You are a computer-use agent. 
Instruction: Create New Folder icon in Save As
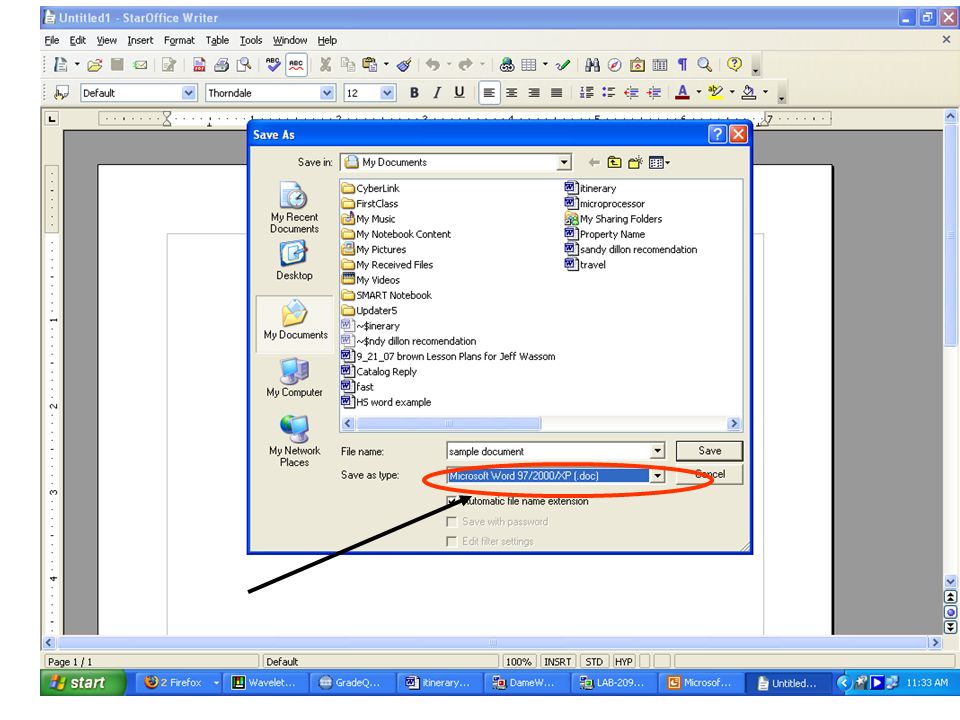click(635, 162)
